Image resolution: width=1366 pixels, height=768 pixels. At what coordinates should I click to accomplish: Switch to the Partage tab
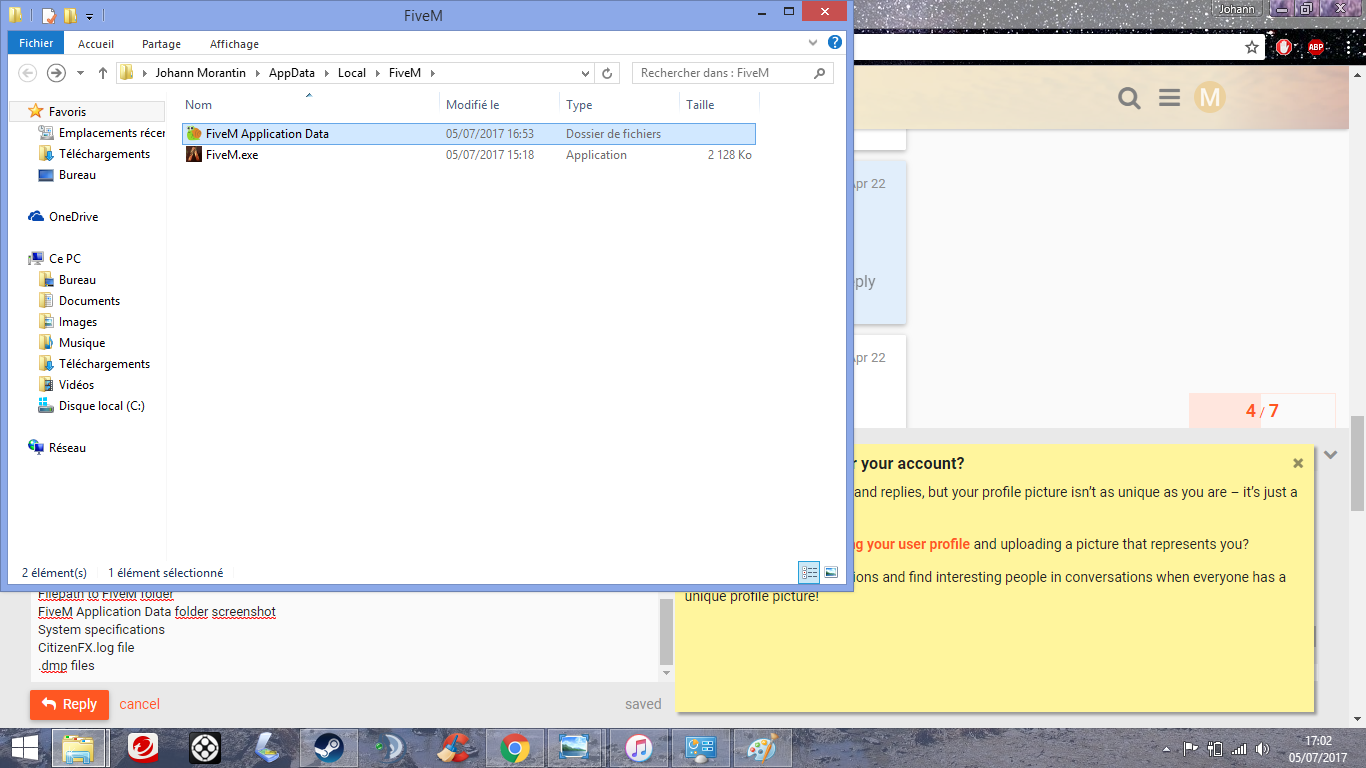coord(161,44)
